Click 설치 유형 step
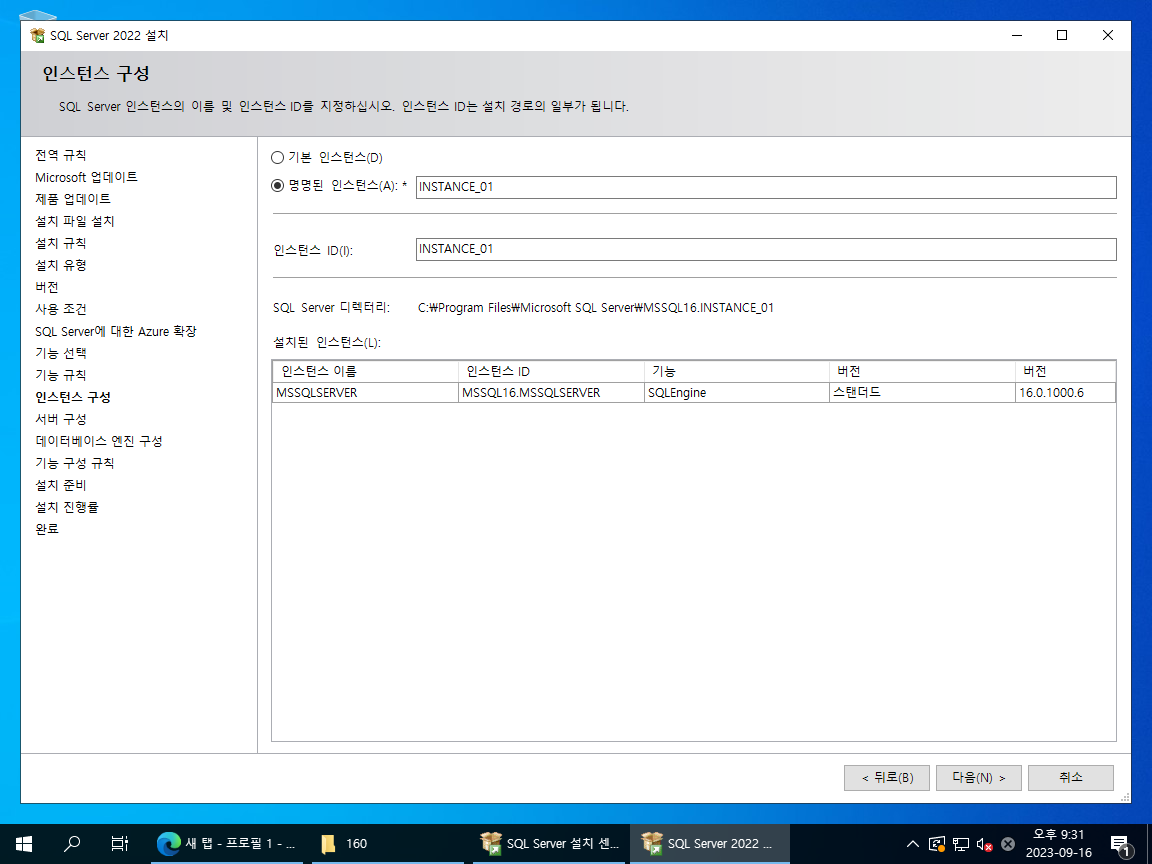 pos(61,265)
